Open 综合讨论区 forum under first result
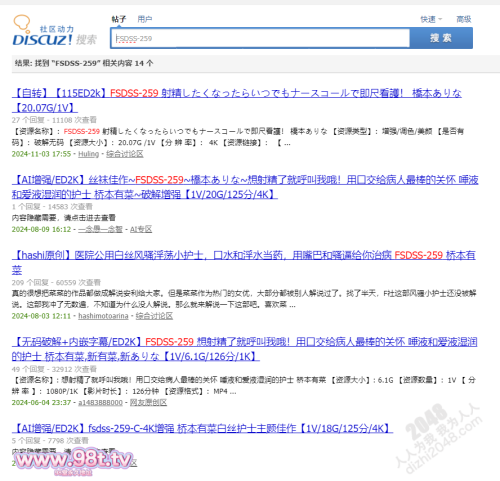The width and height of the screenshot is (500, 481). coord(125,154)
